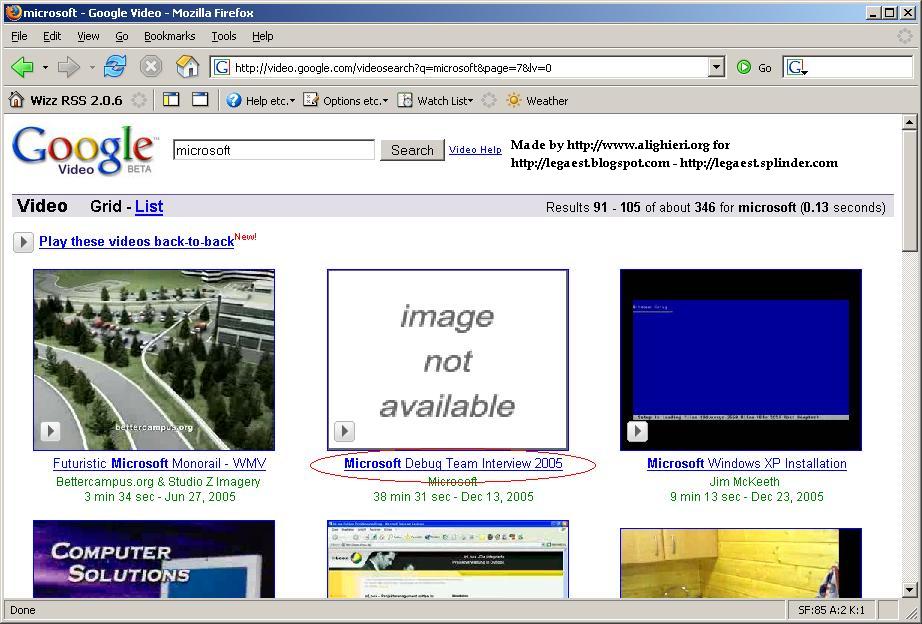Click the Google Video search box containing 'microsoft'
922x624 pixels.
tap(273, 150)
